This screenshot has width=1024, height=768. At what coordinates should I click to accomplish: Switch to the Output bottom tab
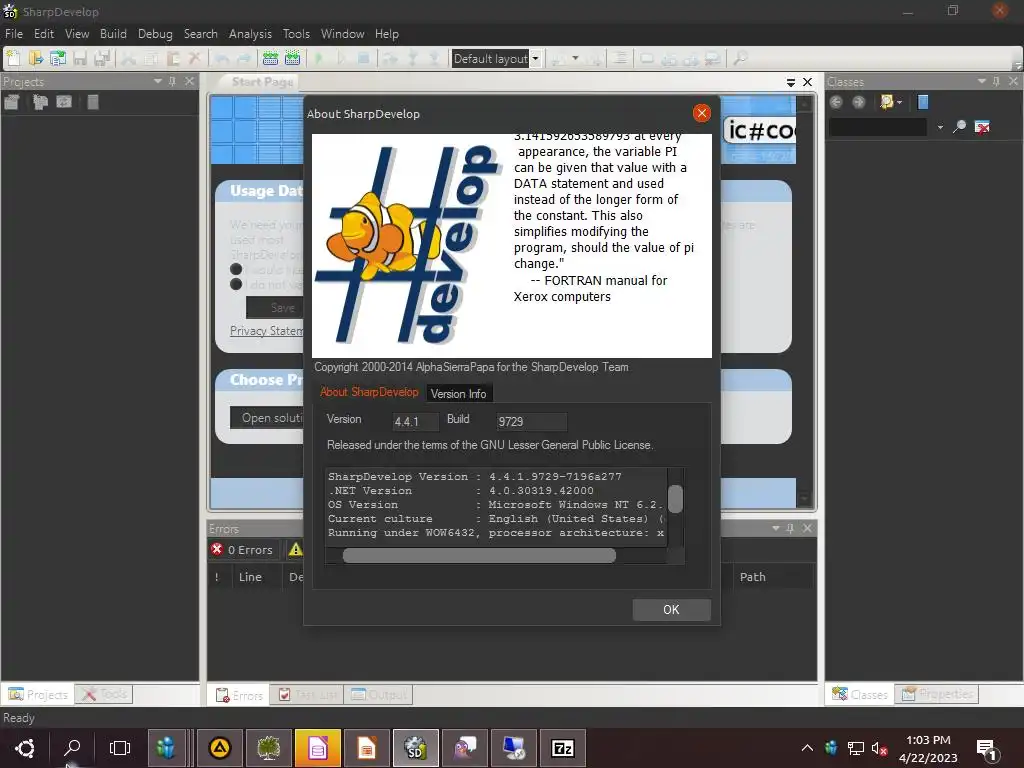[379, 695]
